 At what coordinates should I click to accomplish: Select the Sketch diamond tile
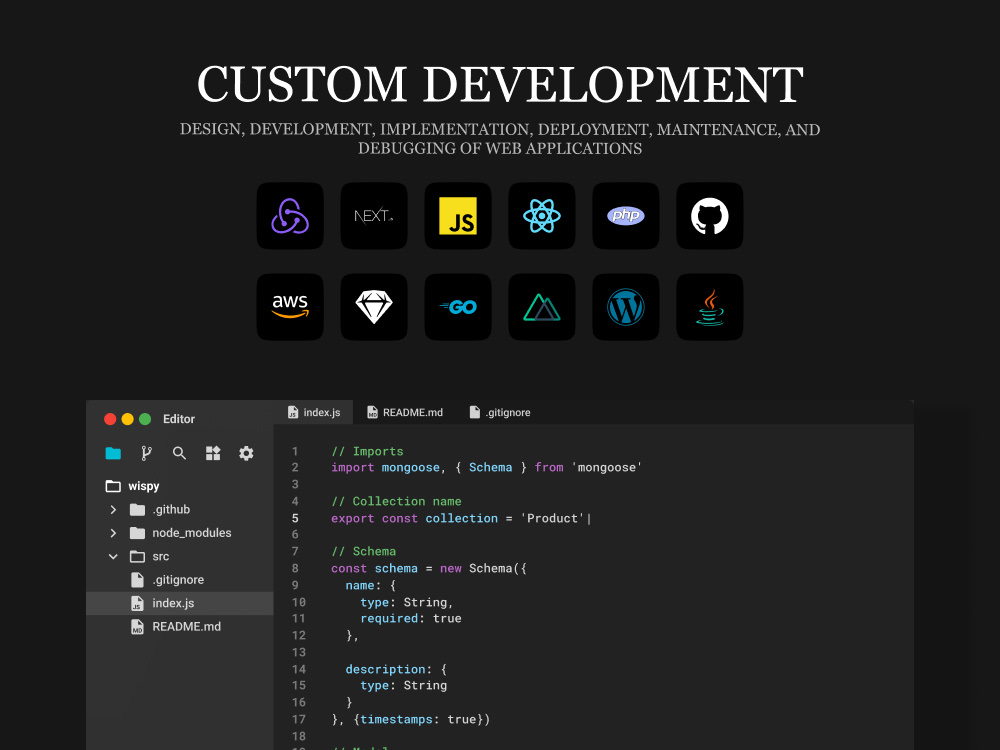(374, 307)
